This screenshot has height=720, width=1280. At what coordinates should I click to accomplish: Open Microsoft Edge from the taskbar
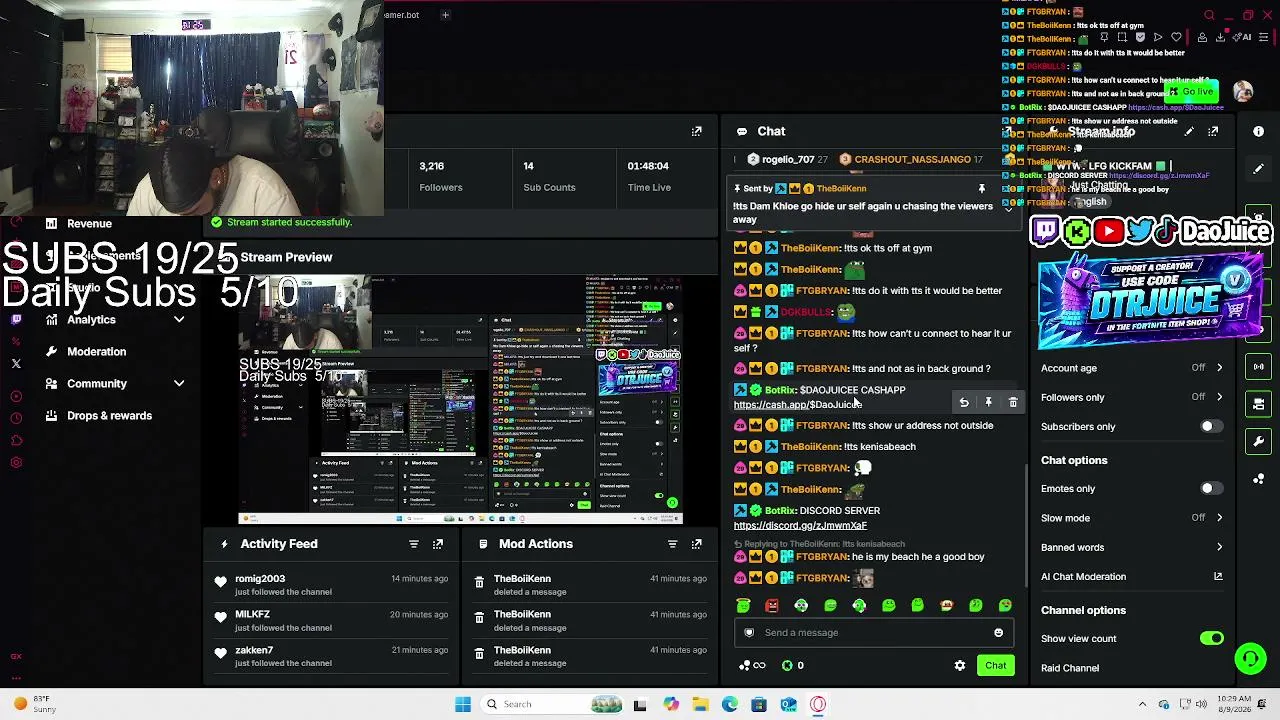730,704
